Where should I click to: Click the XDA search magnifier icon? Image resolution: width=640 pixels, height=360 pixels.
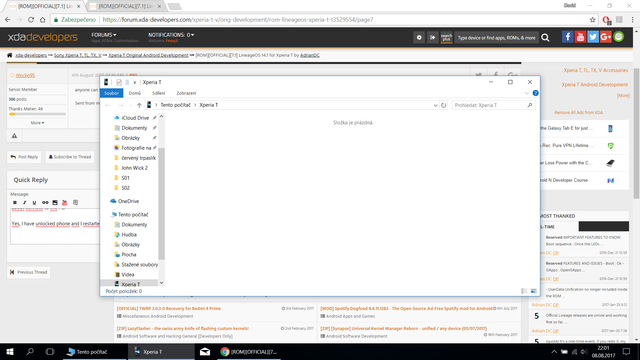(545, 38)
